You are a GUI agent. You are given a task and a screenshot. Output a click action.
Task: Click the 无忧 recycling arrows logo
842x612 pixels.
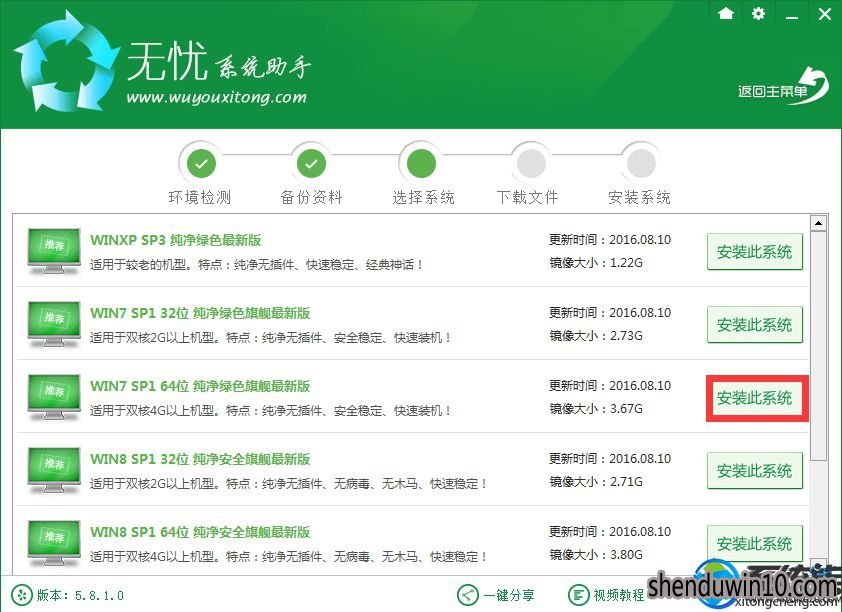tap(66, 62)
